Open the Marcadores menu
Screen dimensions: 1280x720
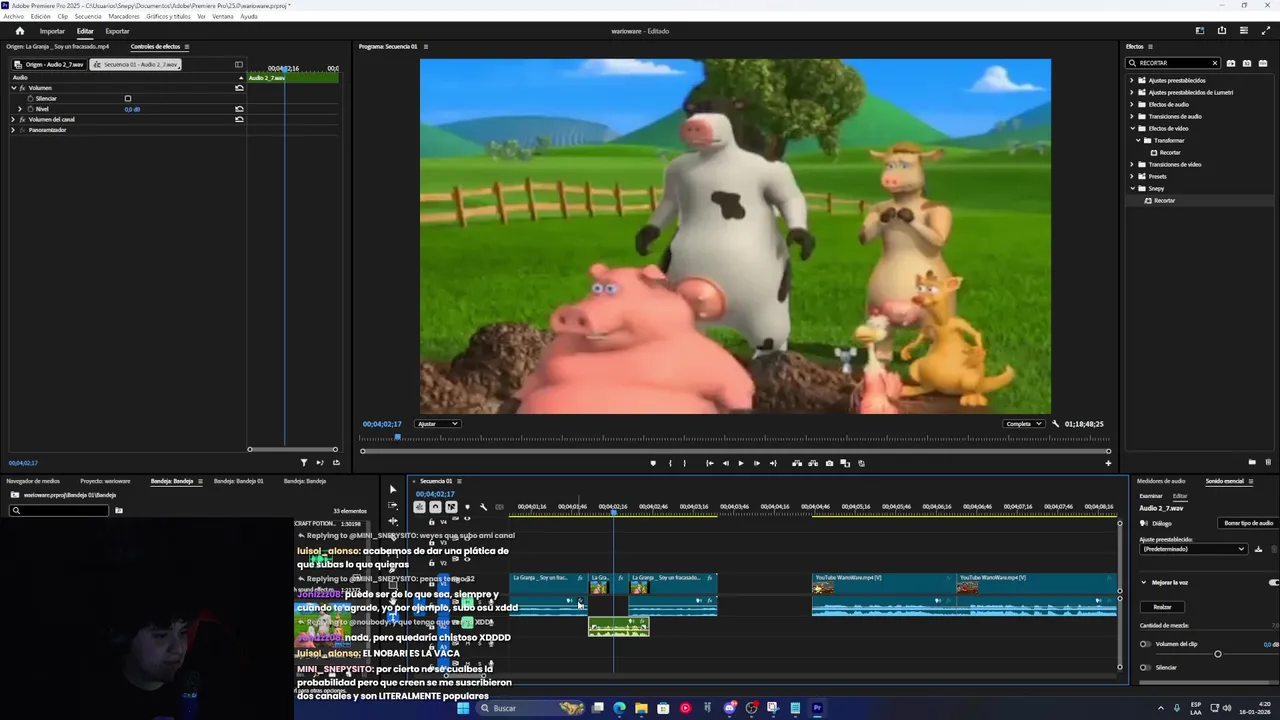124,16
